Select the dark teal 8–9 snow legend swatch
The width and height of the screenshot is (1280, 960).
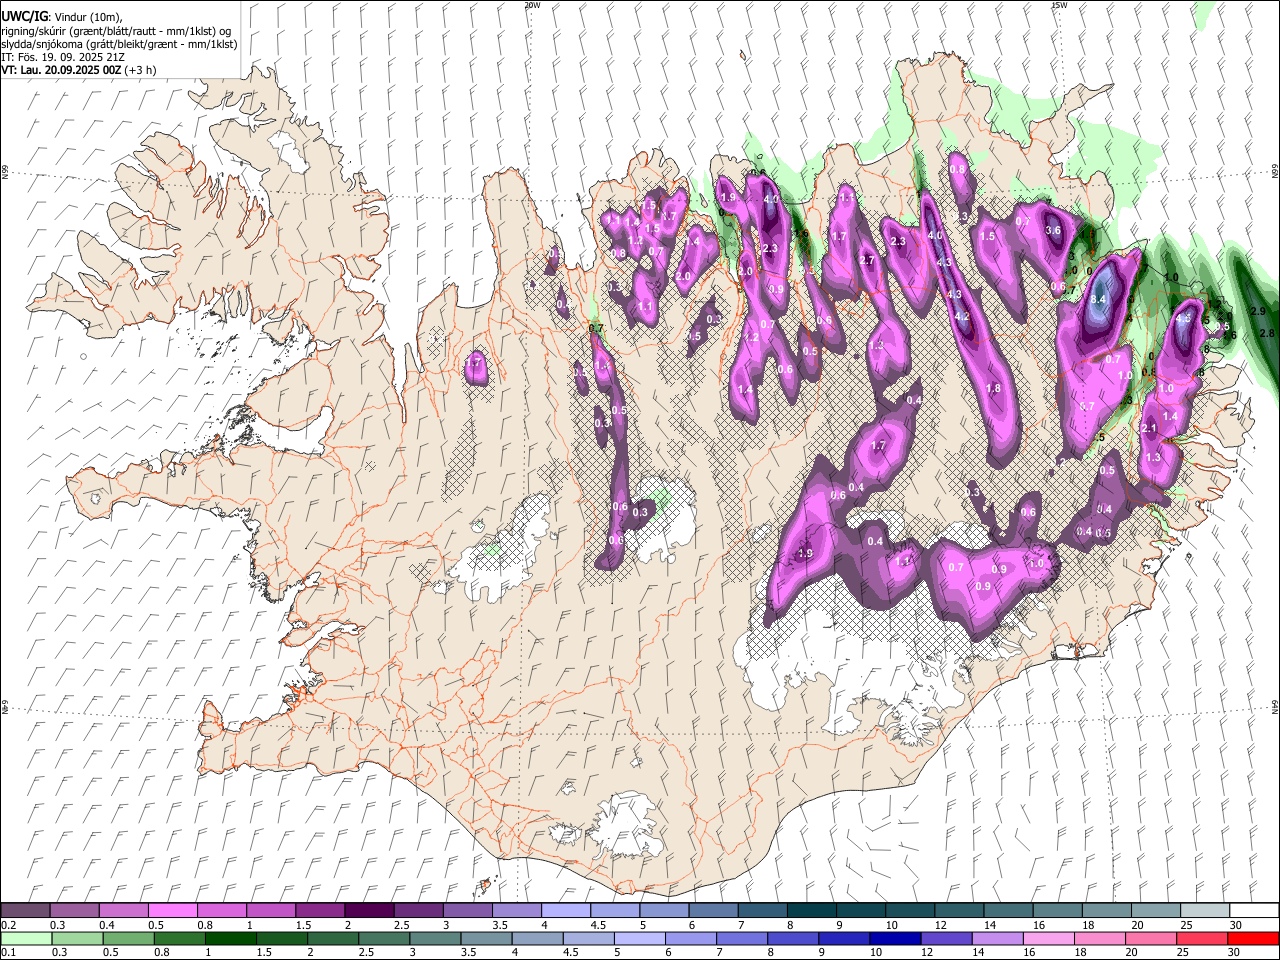click(x=810, y=910)
